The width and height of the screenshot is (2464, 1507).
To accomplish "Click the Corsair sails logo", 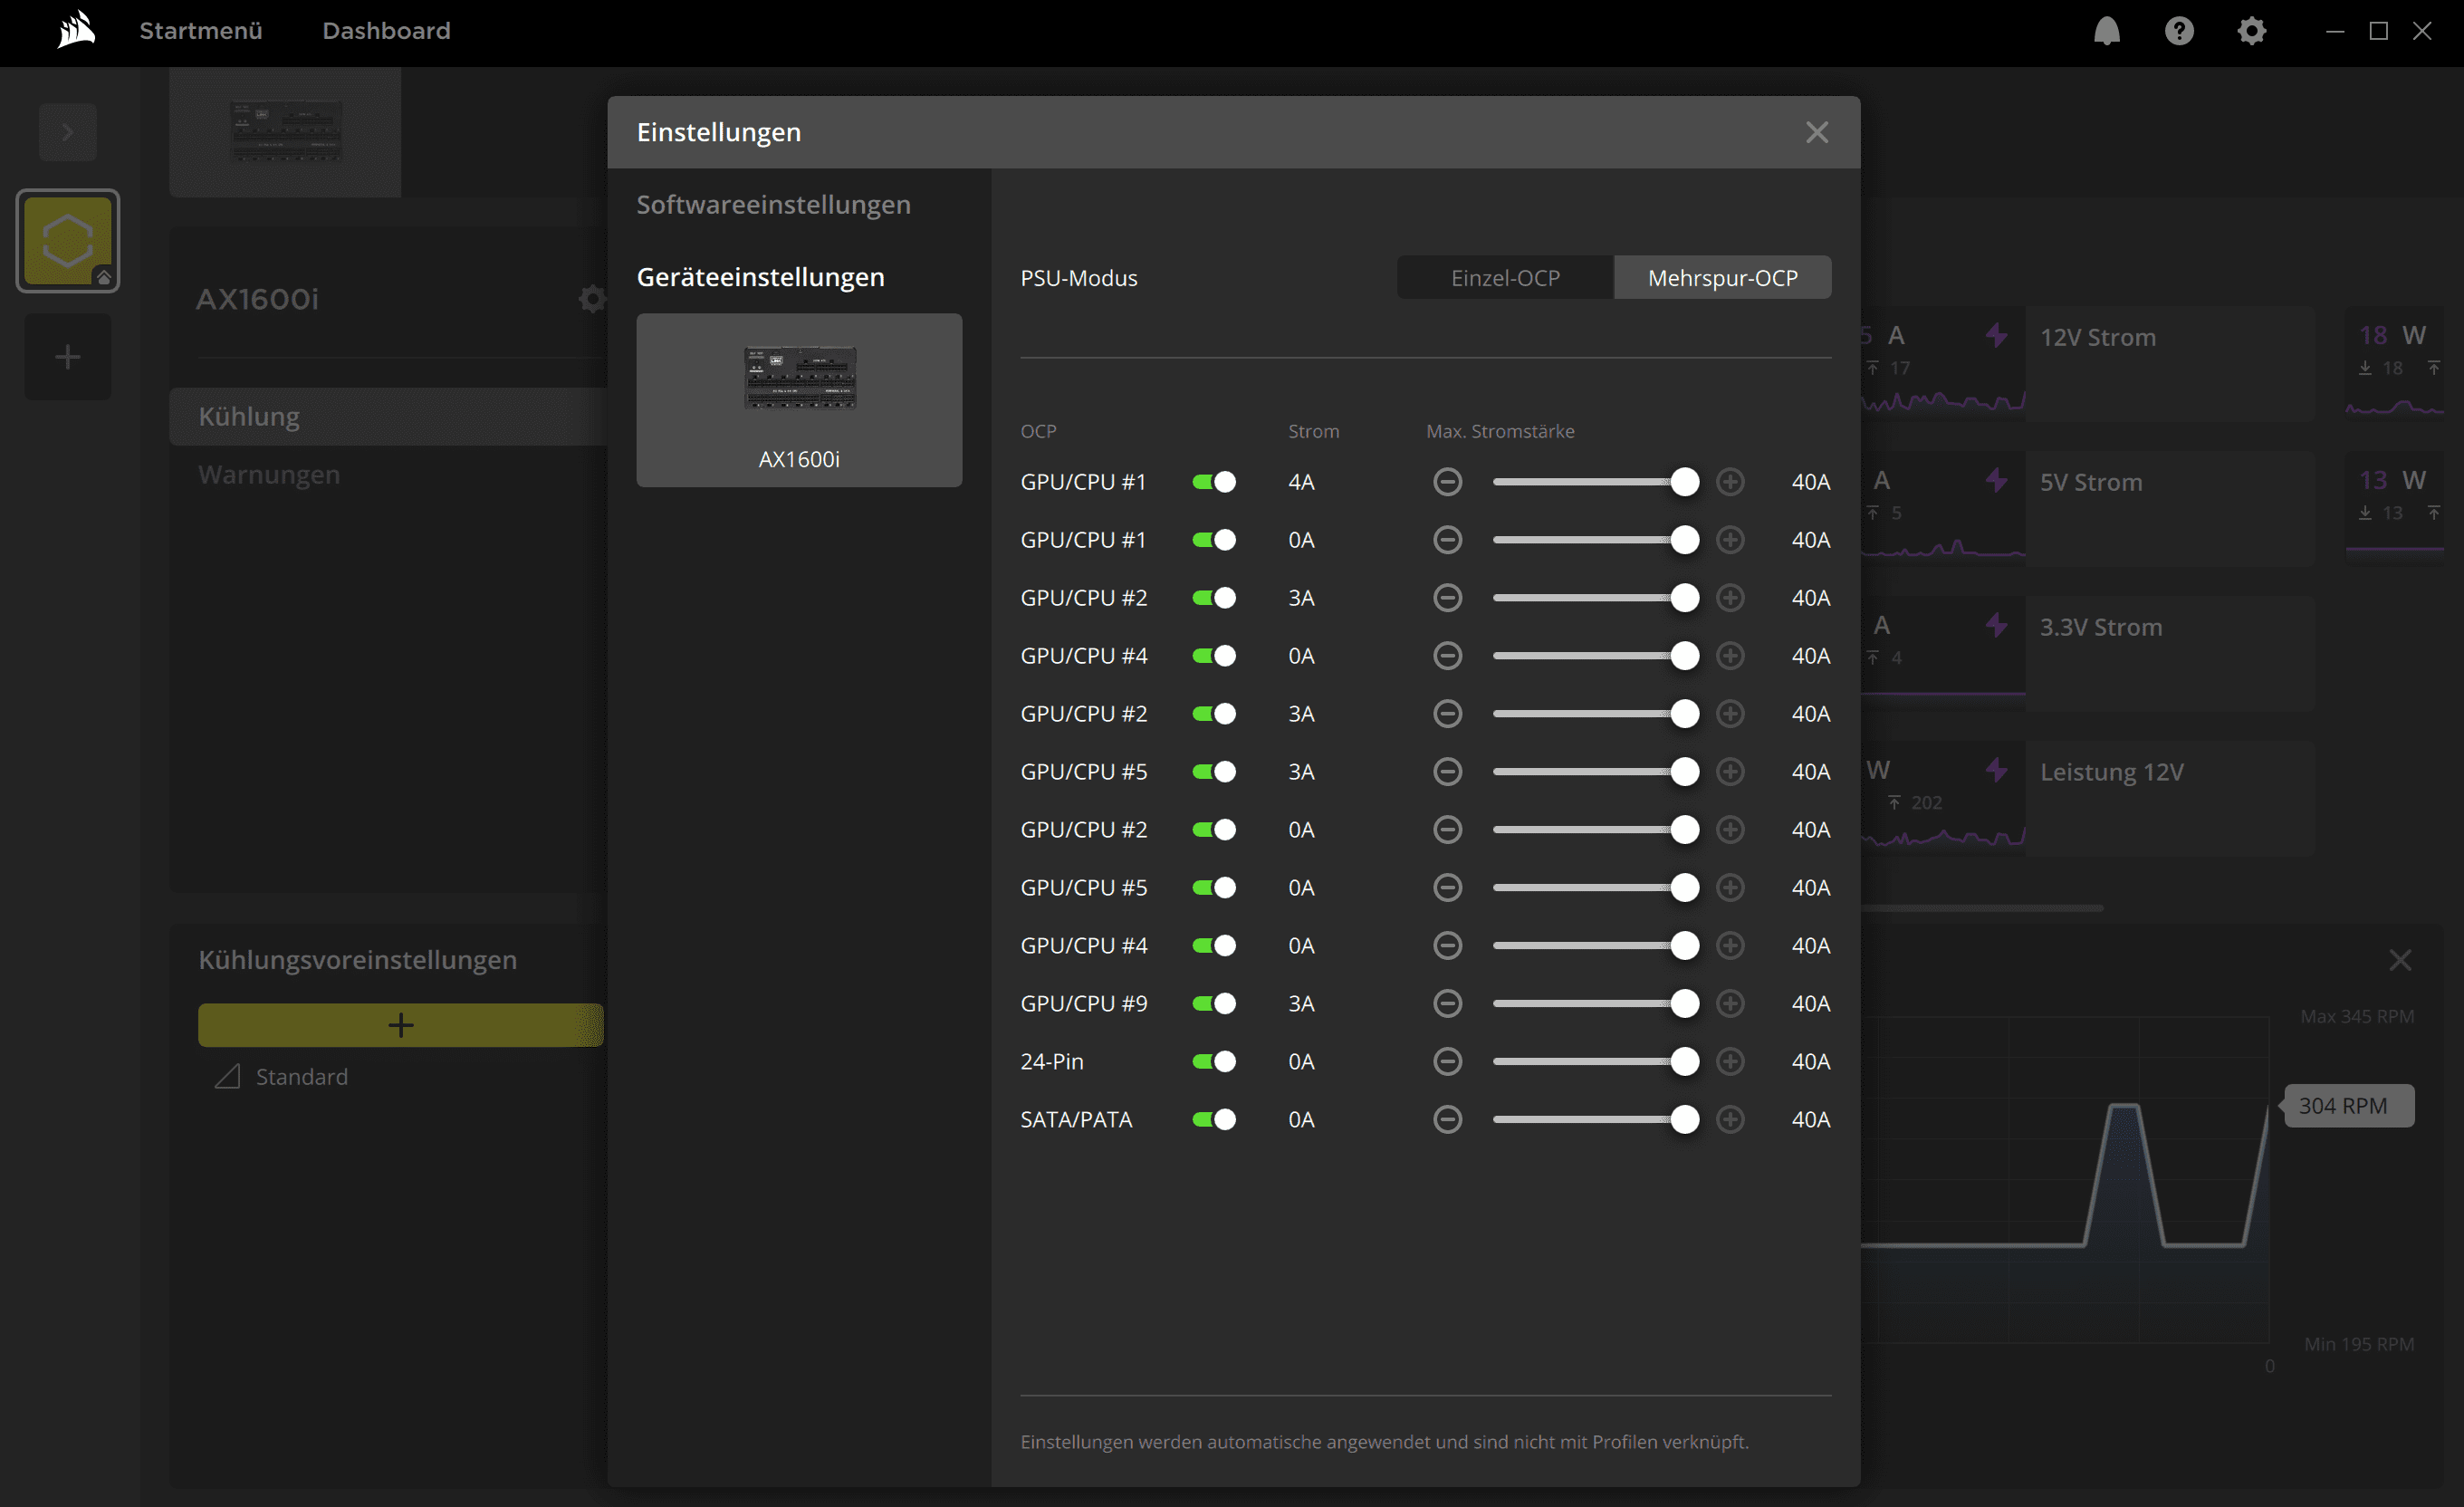I will 76,30.
